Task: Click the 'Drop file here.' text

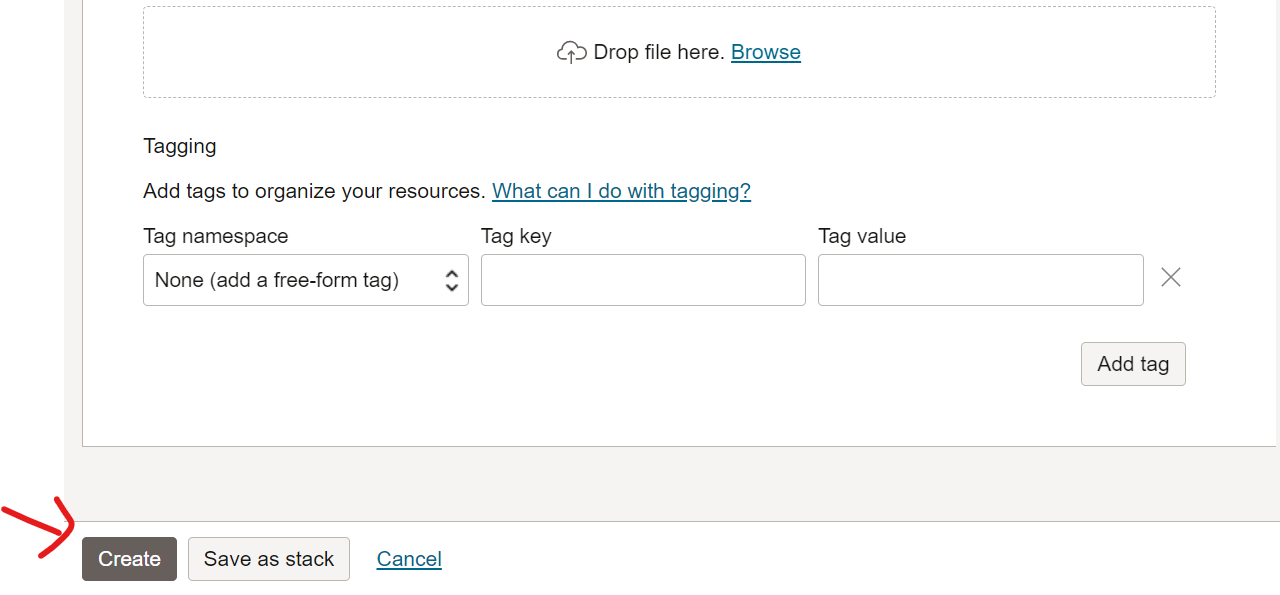Action: coord(659,52)
